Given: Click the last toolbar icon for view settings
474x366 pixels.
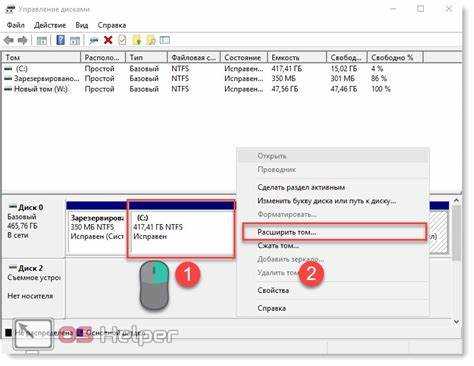Looking at the screenshot, I should pyautogui.click(x=165, y=40).
